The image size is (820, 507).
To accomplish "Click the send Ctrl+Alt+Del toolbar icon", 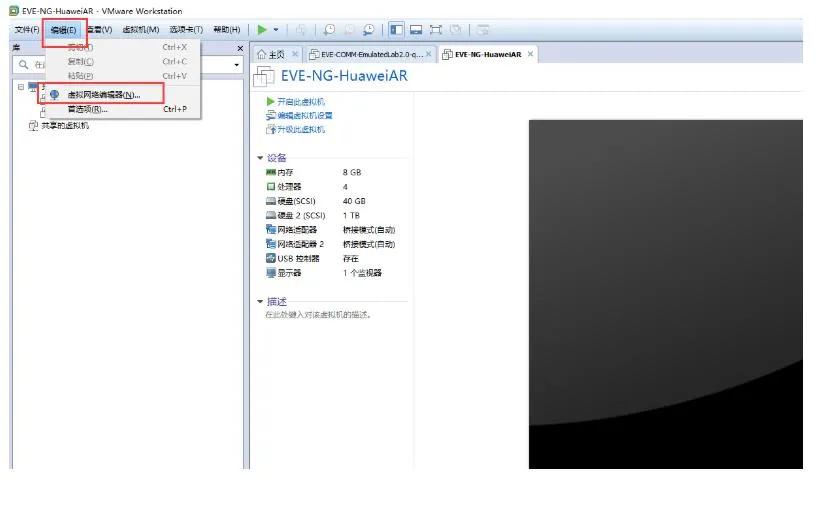I will 301,30.
